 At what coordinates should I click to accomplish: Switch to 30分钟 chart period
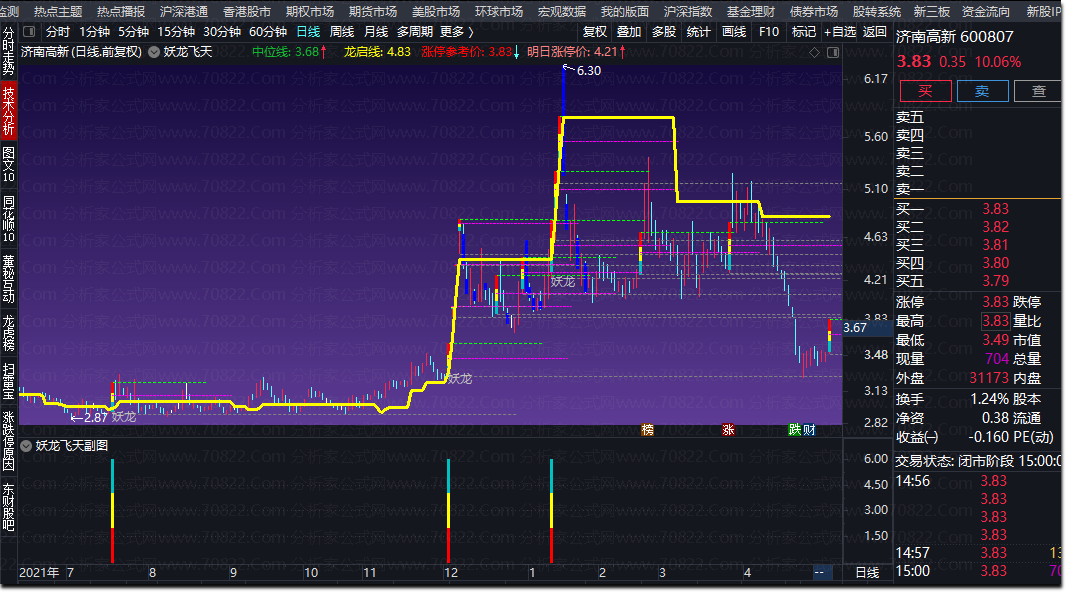222,32
